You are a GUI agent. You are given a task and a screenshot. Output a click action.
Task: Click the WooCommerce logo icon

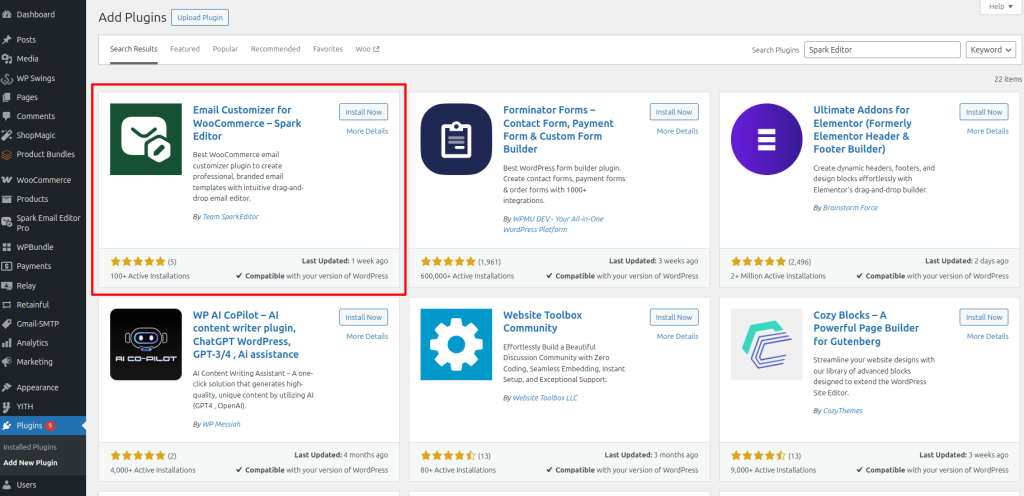tap(7, 180)
